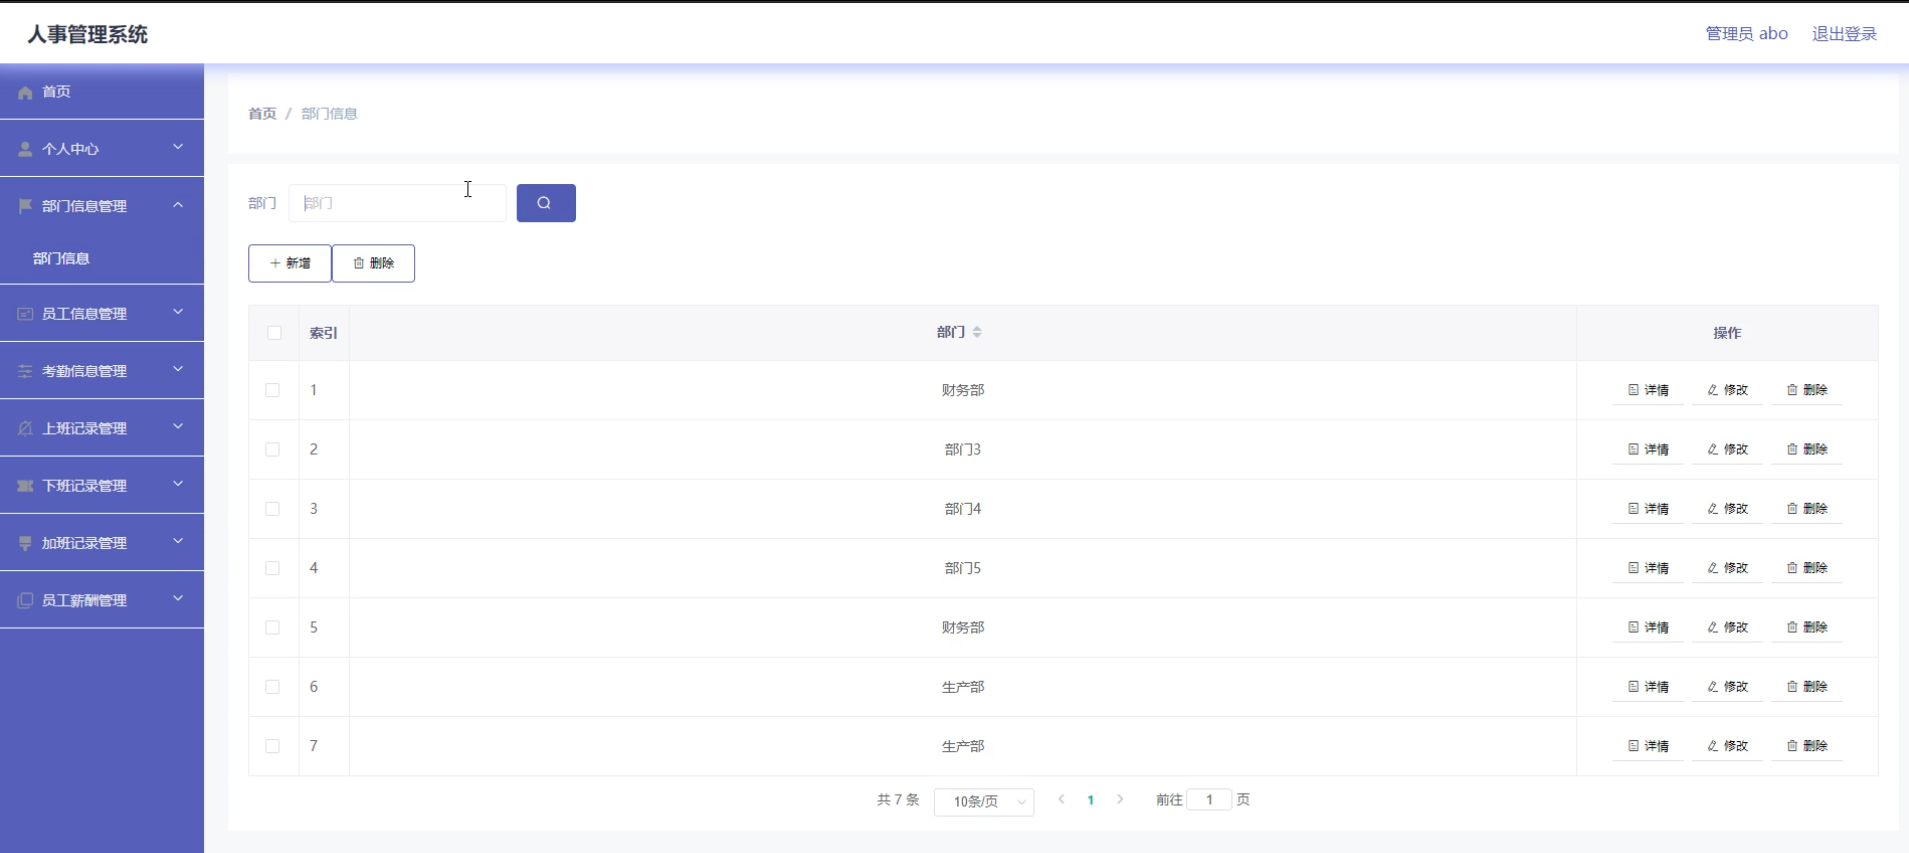The width and height of the screenshot is (1909, 853).
Task: Click 修改 for row 6 生产部
Action: (x=1727, y=687)
